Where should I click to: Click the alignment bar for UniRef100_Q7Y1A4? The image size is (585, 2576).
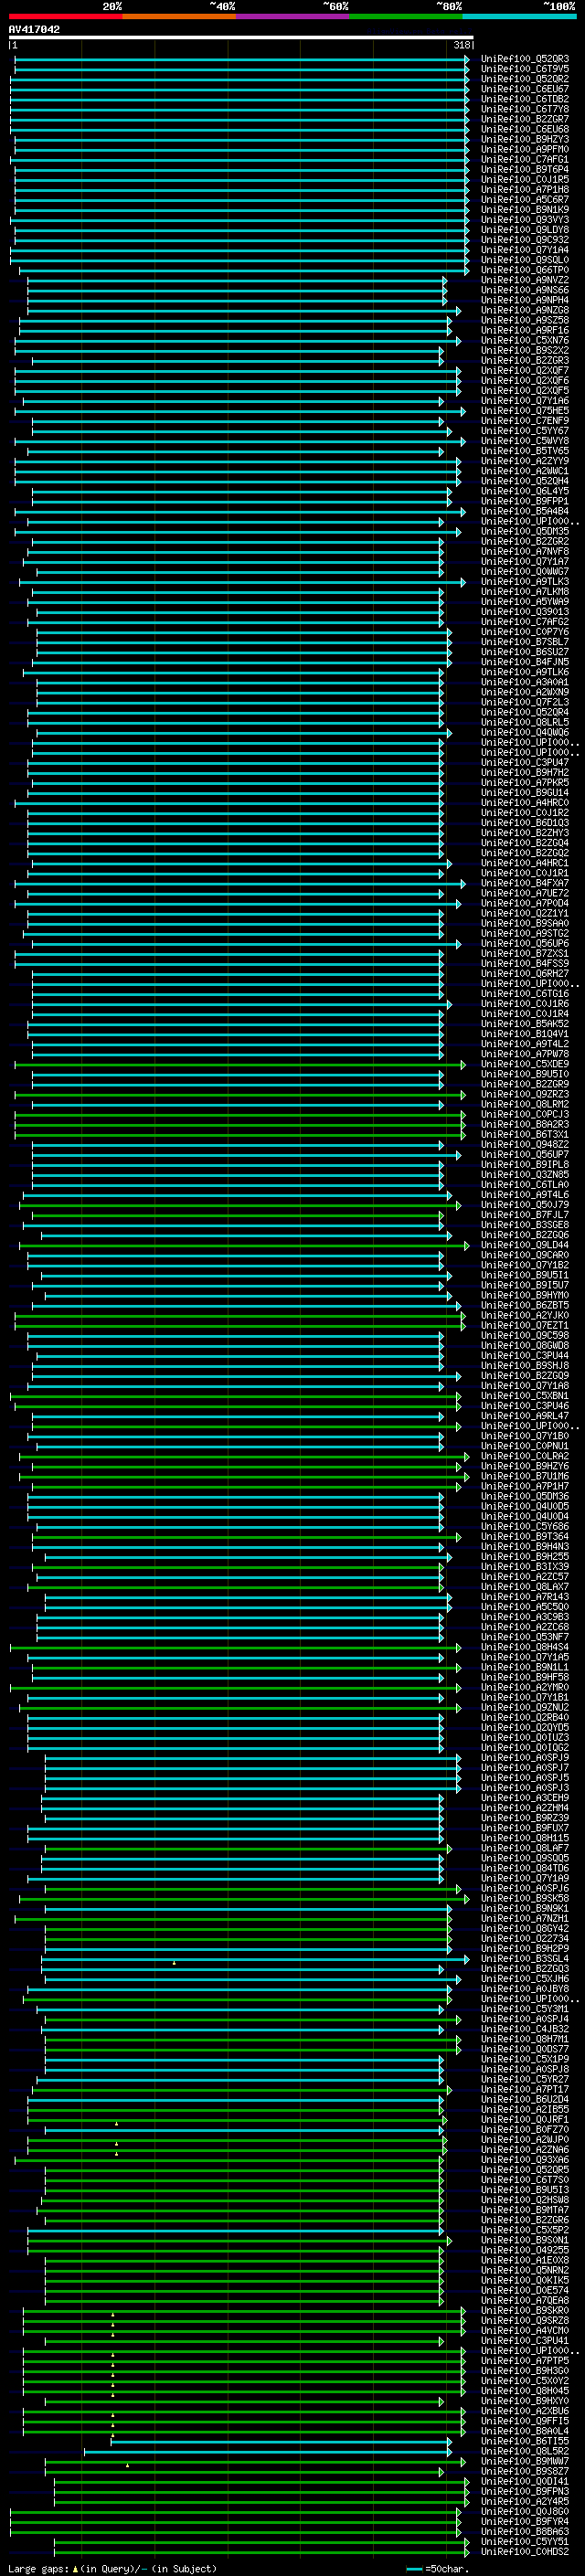(240, 250)
